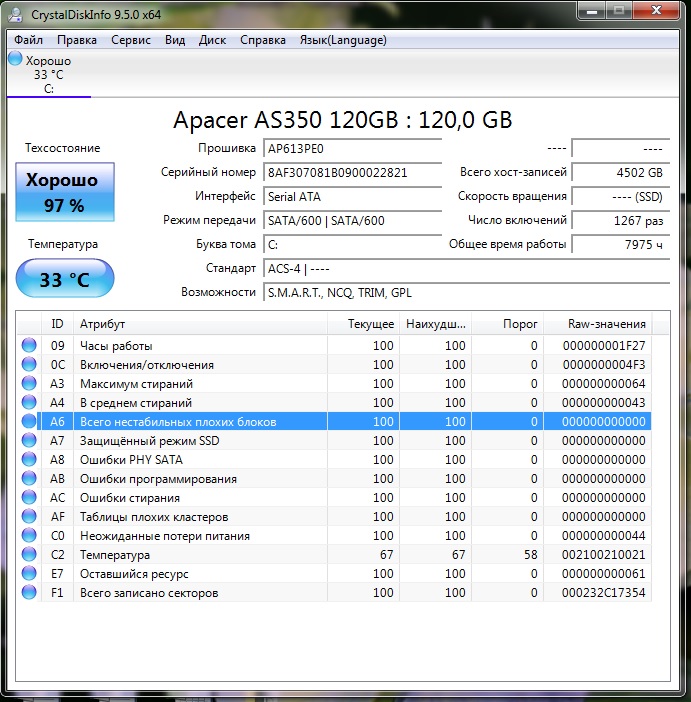The image size is (691, 702).
Task: Click status orb for Включения/отключения row
Action: tap(29, 364)
